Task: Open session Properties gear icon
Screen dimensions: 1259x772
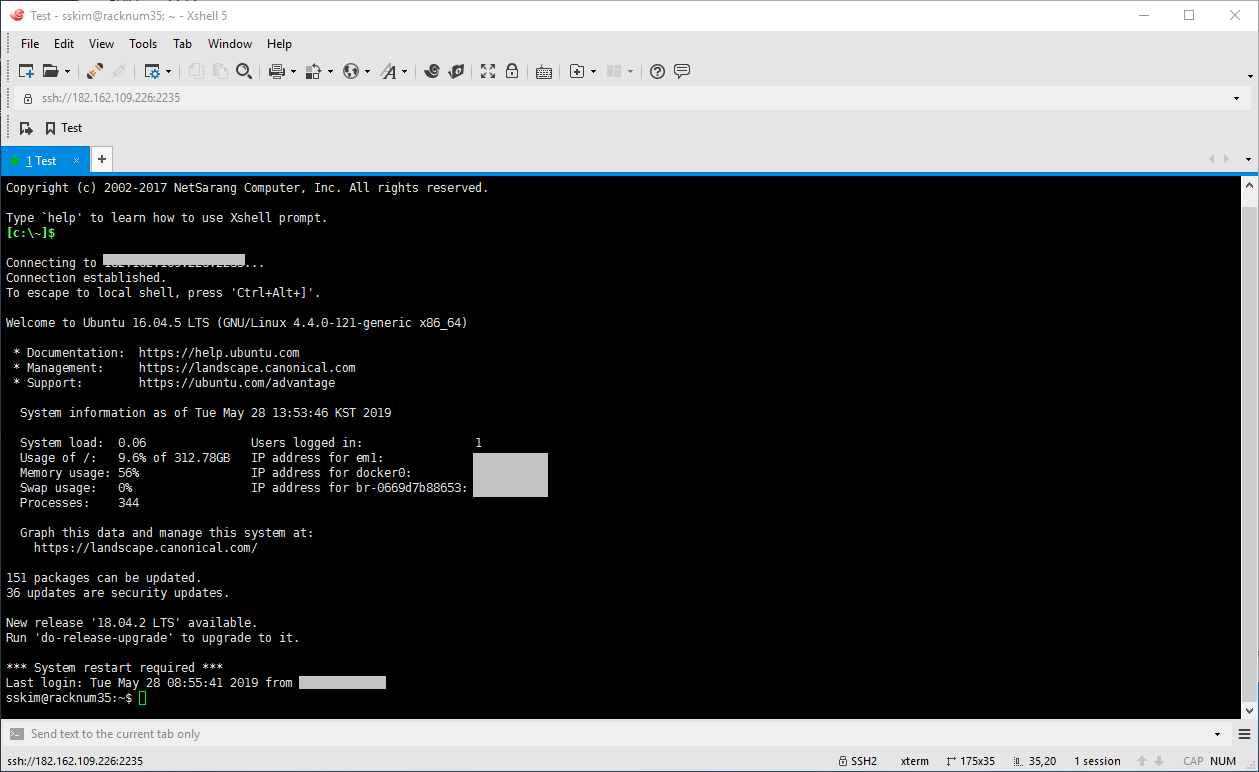Action: coord(152,71)
